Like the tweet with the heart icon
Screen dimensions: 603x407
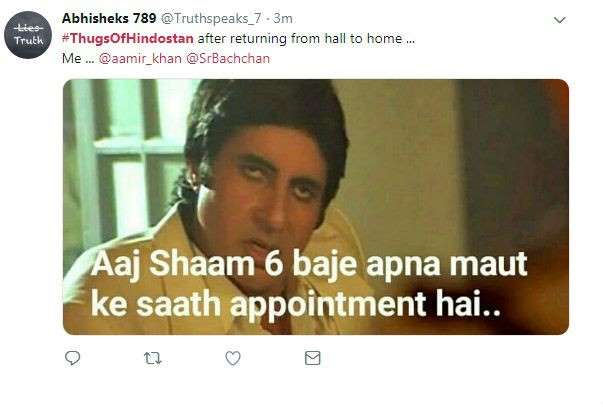pyautogui.click(x=233, y=358)
